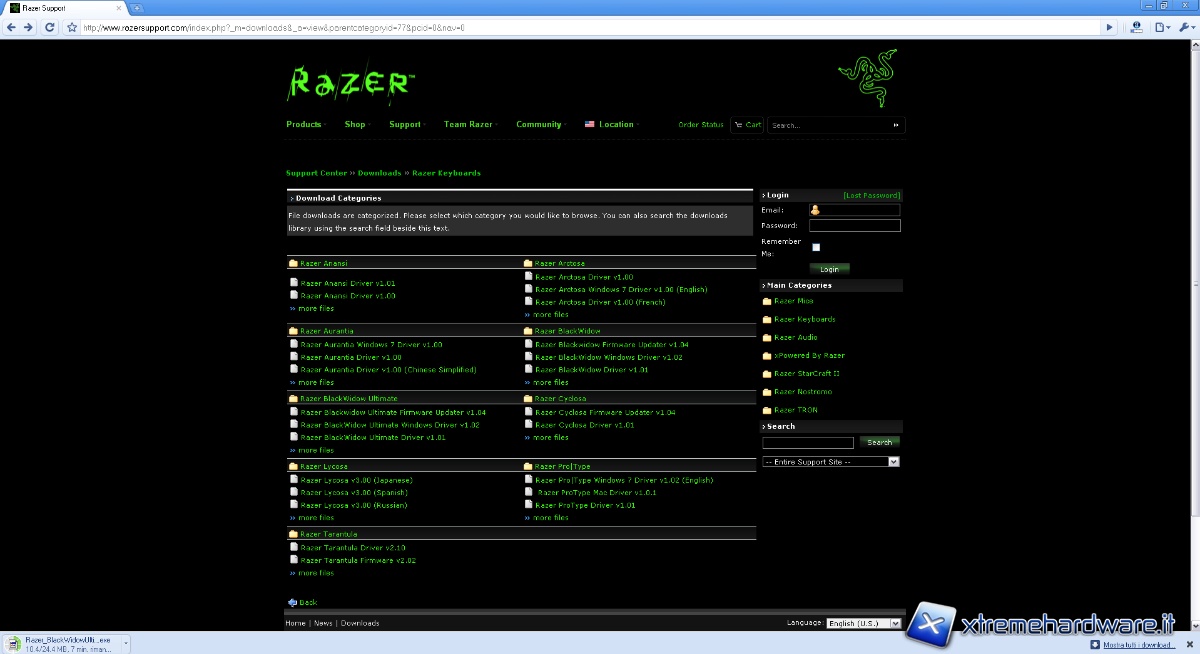Open the Razer BlackWidow folder icon

pos(528,331)
